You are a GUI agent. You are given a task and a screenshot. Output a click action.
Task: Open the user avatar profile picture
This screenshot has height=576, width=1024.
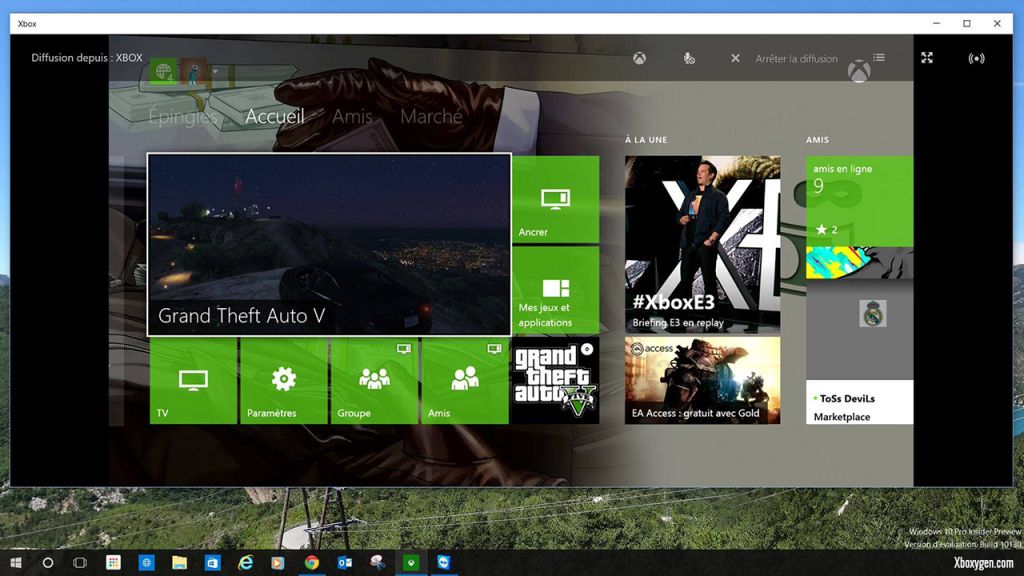pyautogui.click(x=193, y=71)
